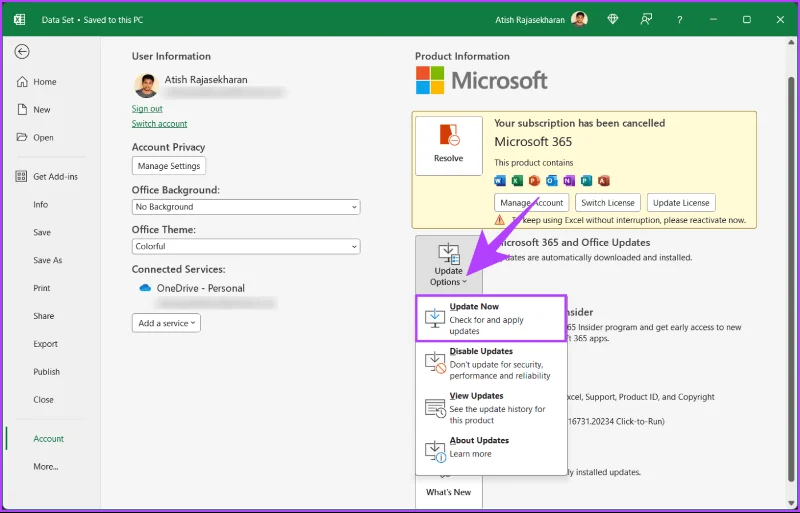
Task: Click the Outlook app icon
Action: 552,181
